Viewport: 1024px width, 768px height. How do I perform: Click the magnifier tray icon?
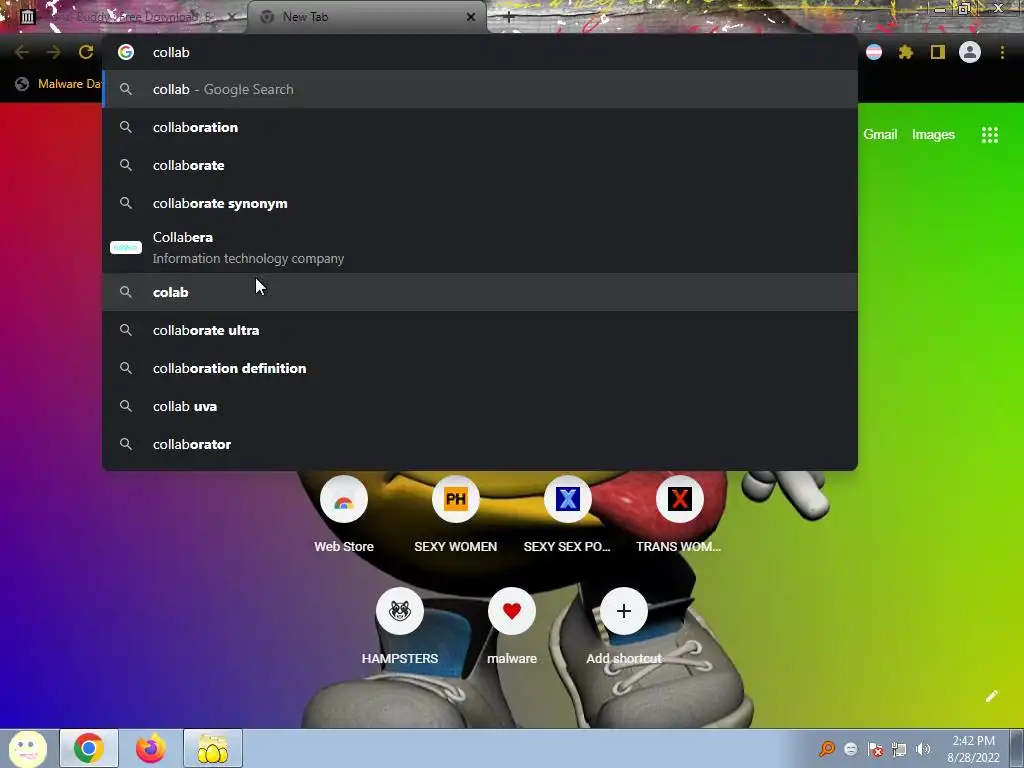[827, 749]
